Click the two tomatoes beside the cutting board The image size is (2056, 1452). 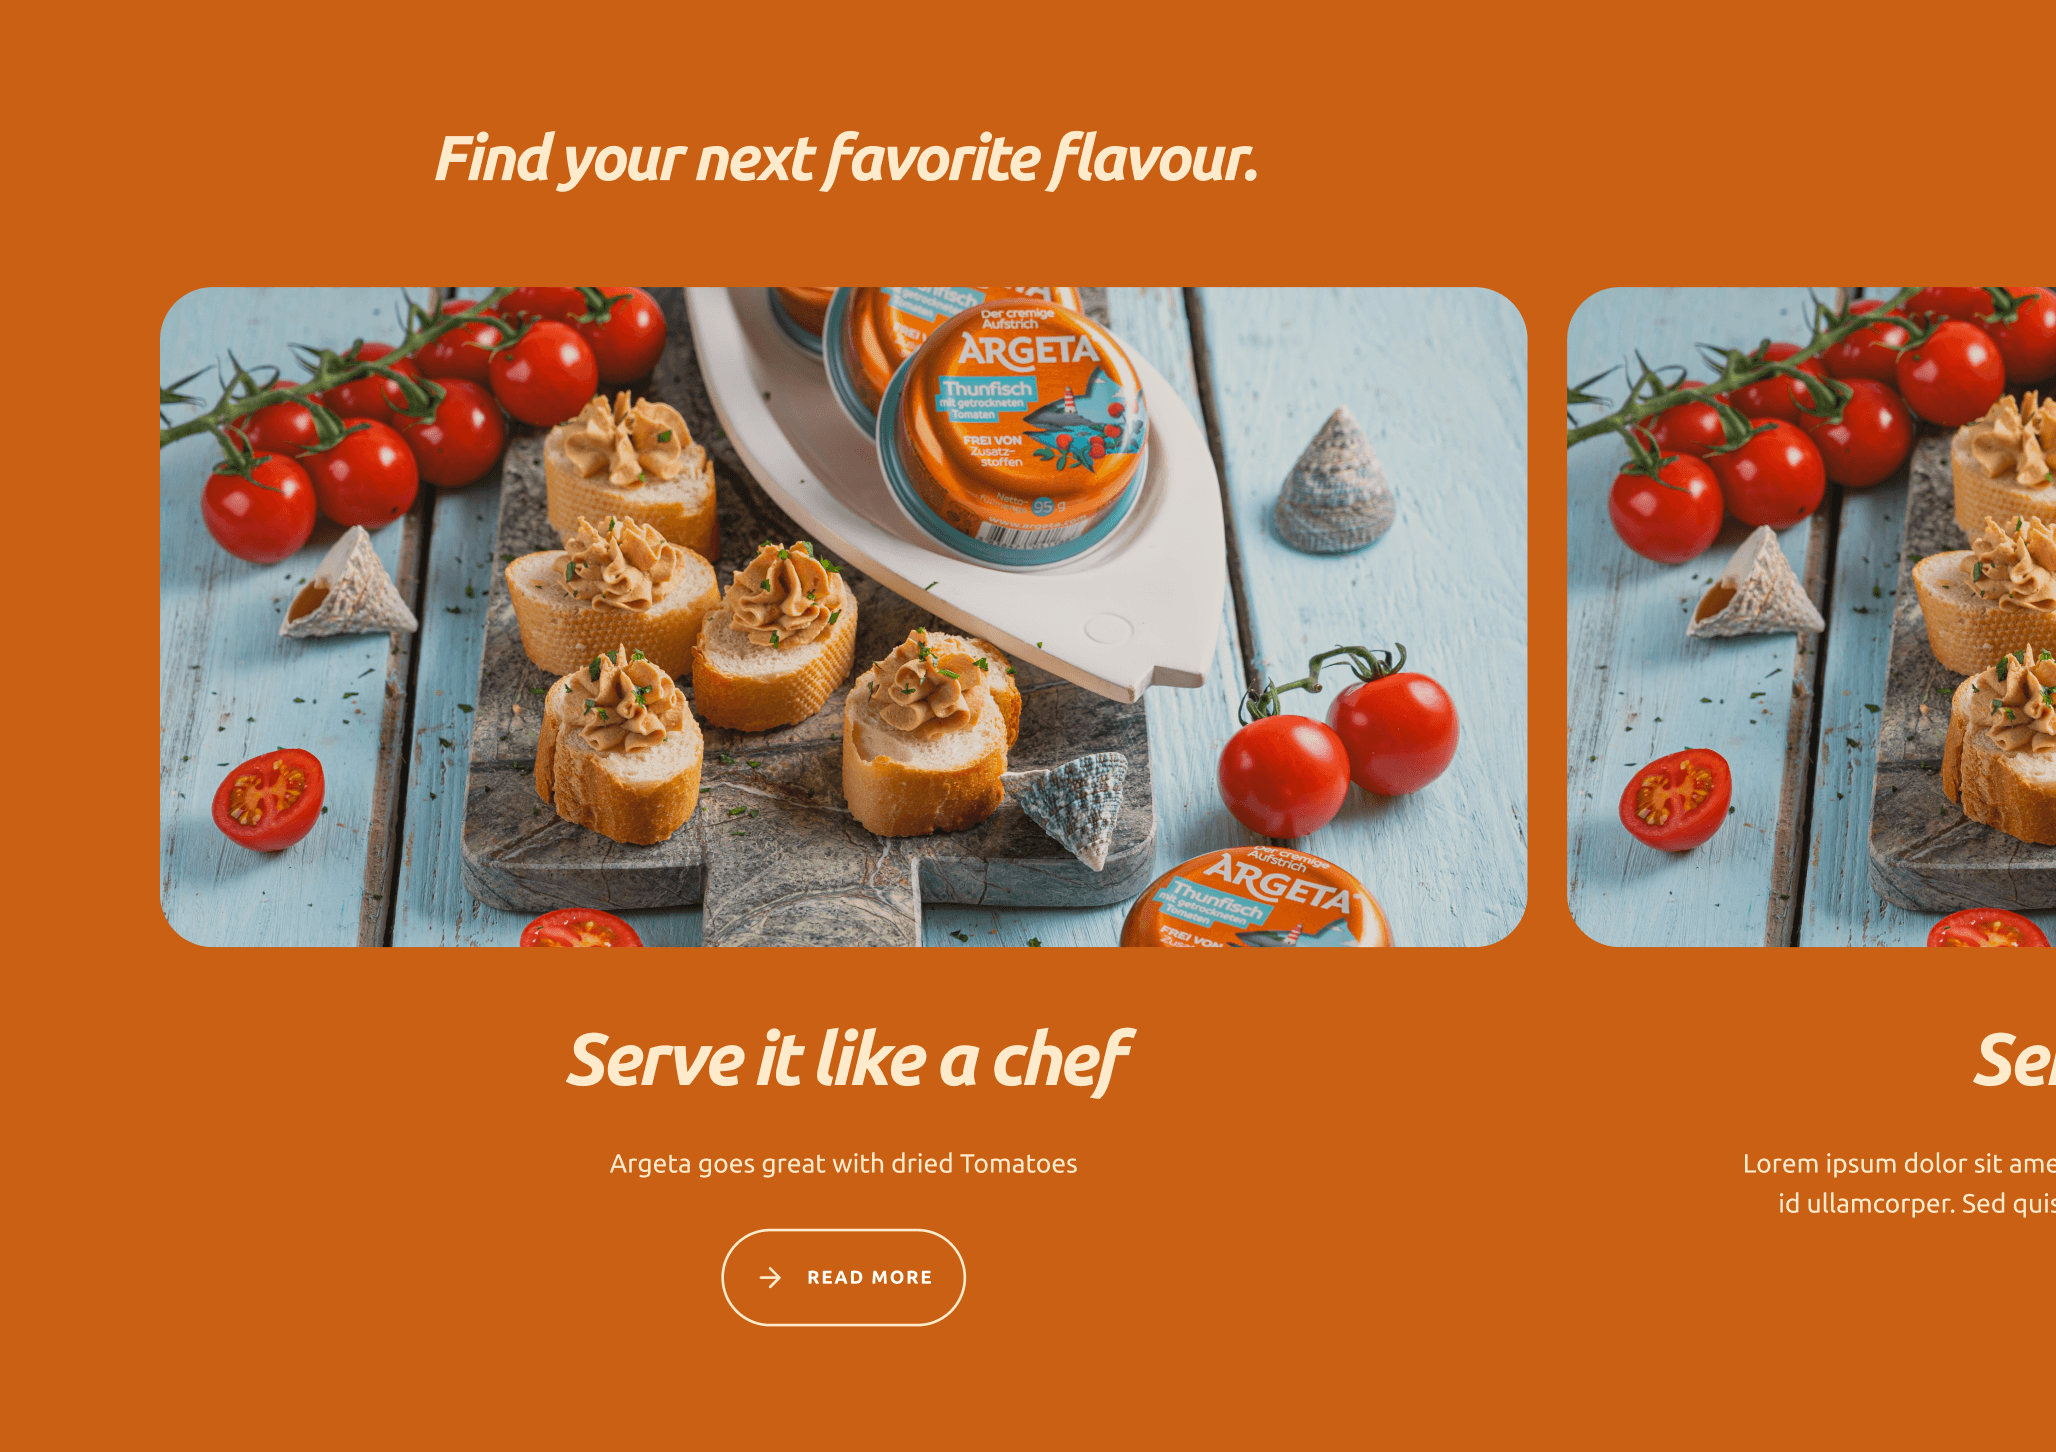pos(1337,746)
